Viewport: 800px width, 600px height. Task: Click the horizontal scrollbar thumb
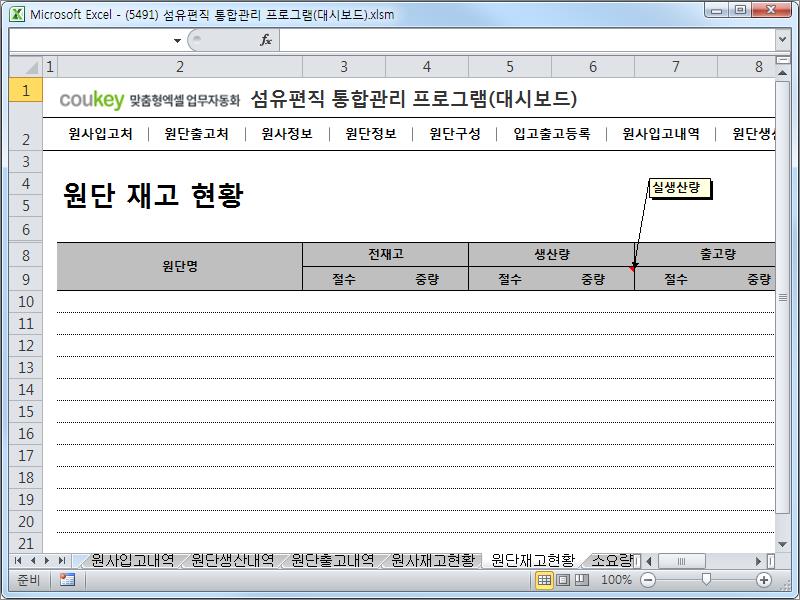click(x=682, y=561)
